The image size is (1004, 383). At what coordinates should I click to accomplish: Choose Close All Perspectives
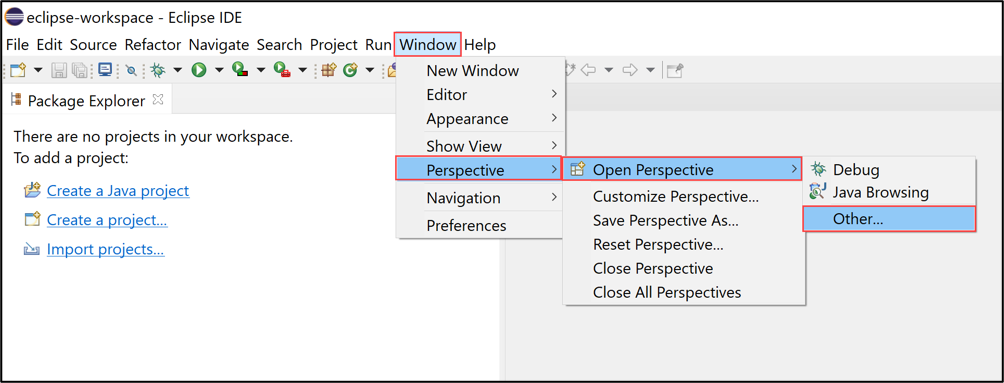click(683, 292)
